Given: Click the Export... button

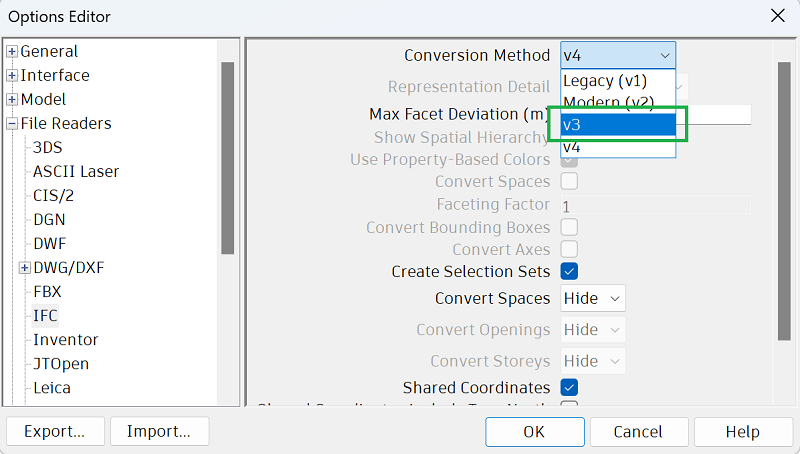Looking at the screenshot, I should (54, 431).
